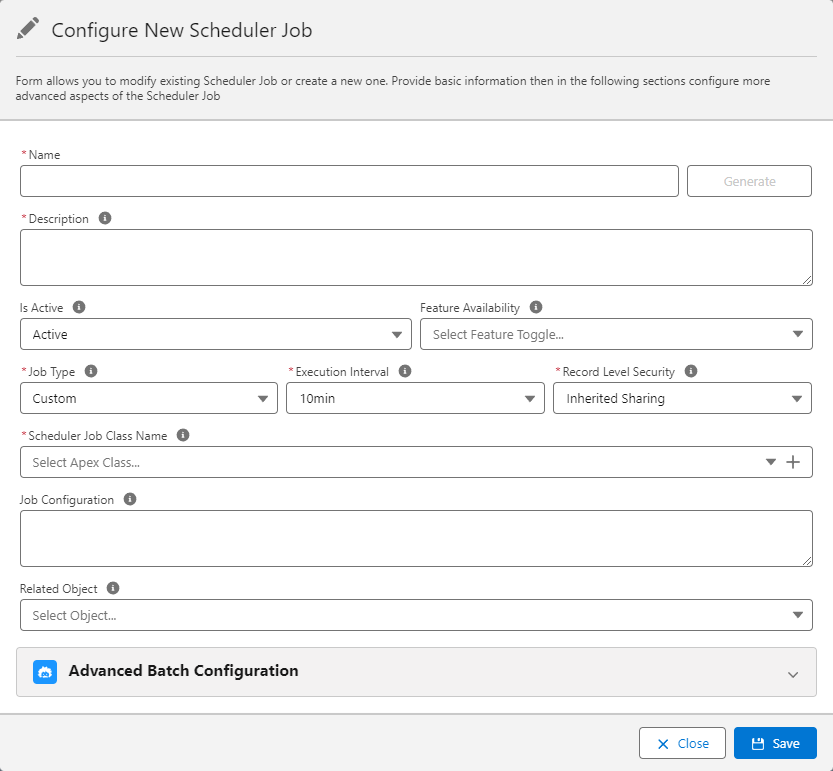Click the pencil icon in the header

(x=28, y=28)
